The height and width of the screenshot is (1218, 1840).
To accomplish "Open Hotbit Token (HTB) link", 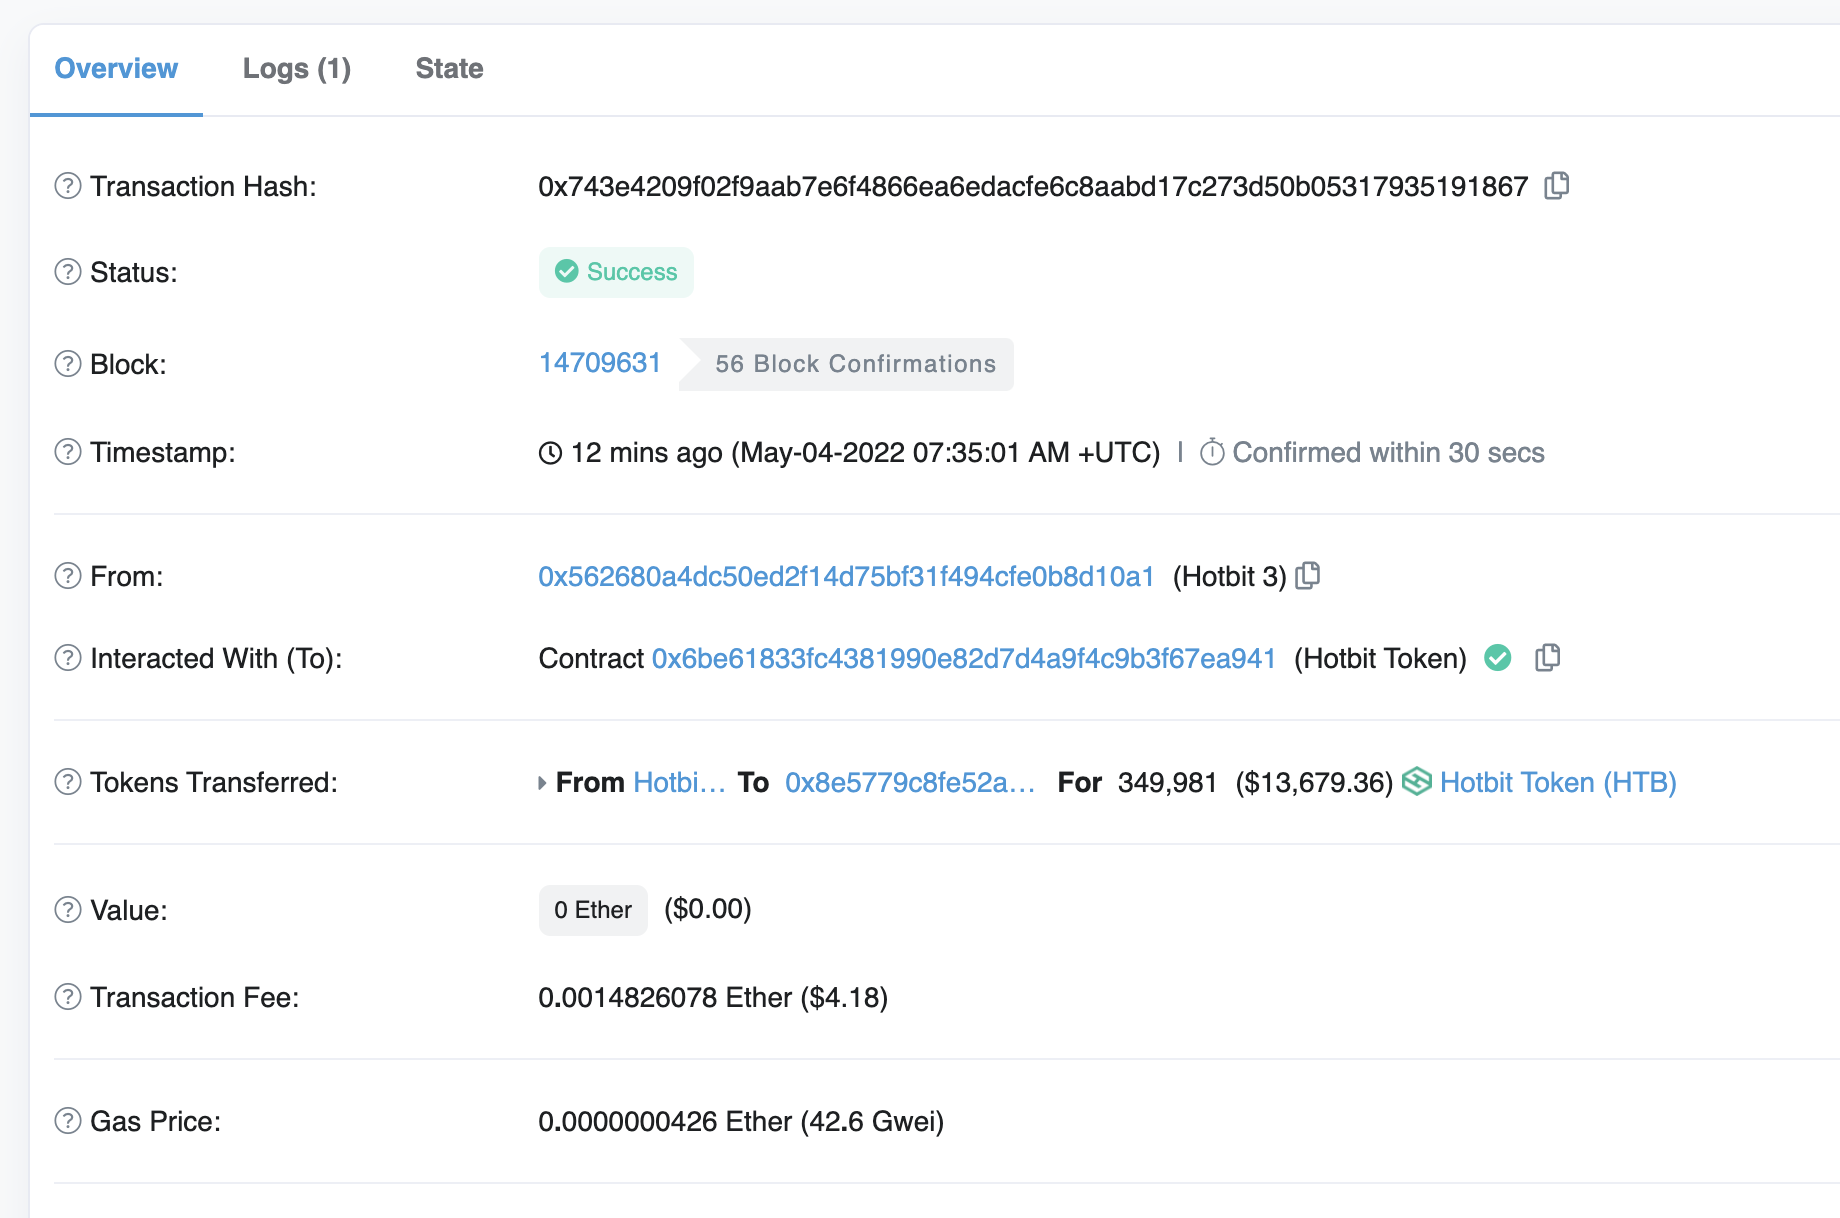I will [1557, 783].
